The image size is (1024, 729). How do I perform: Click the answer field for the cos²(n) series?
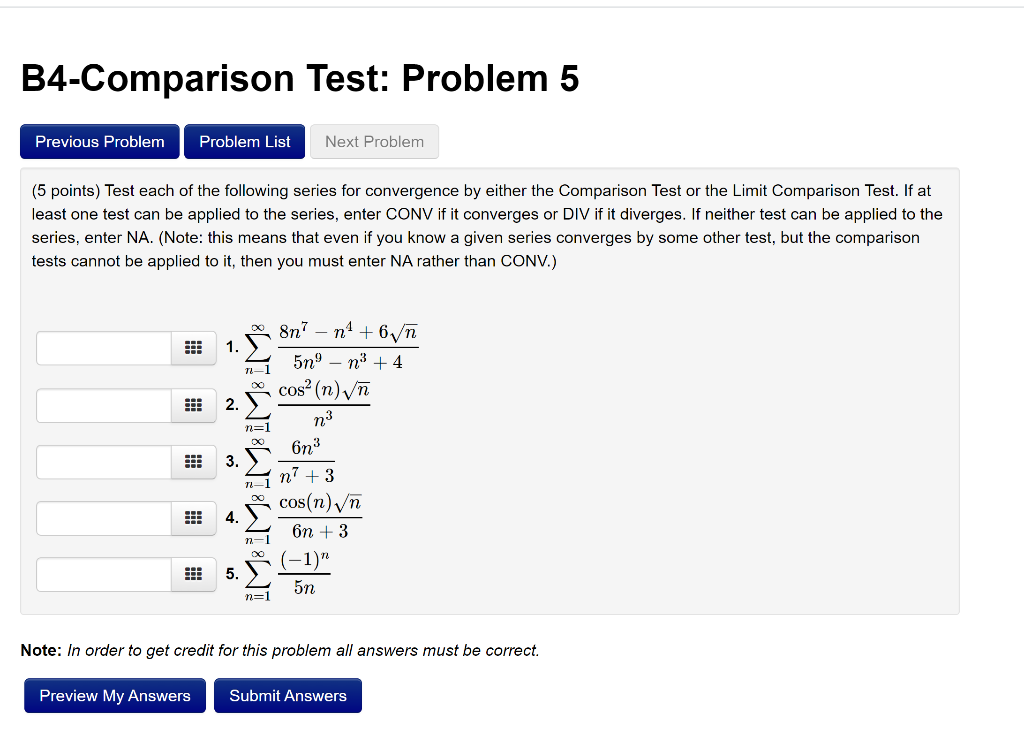click(x=103, y=405)
